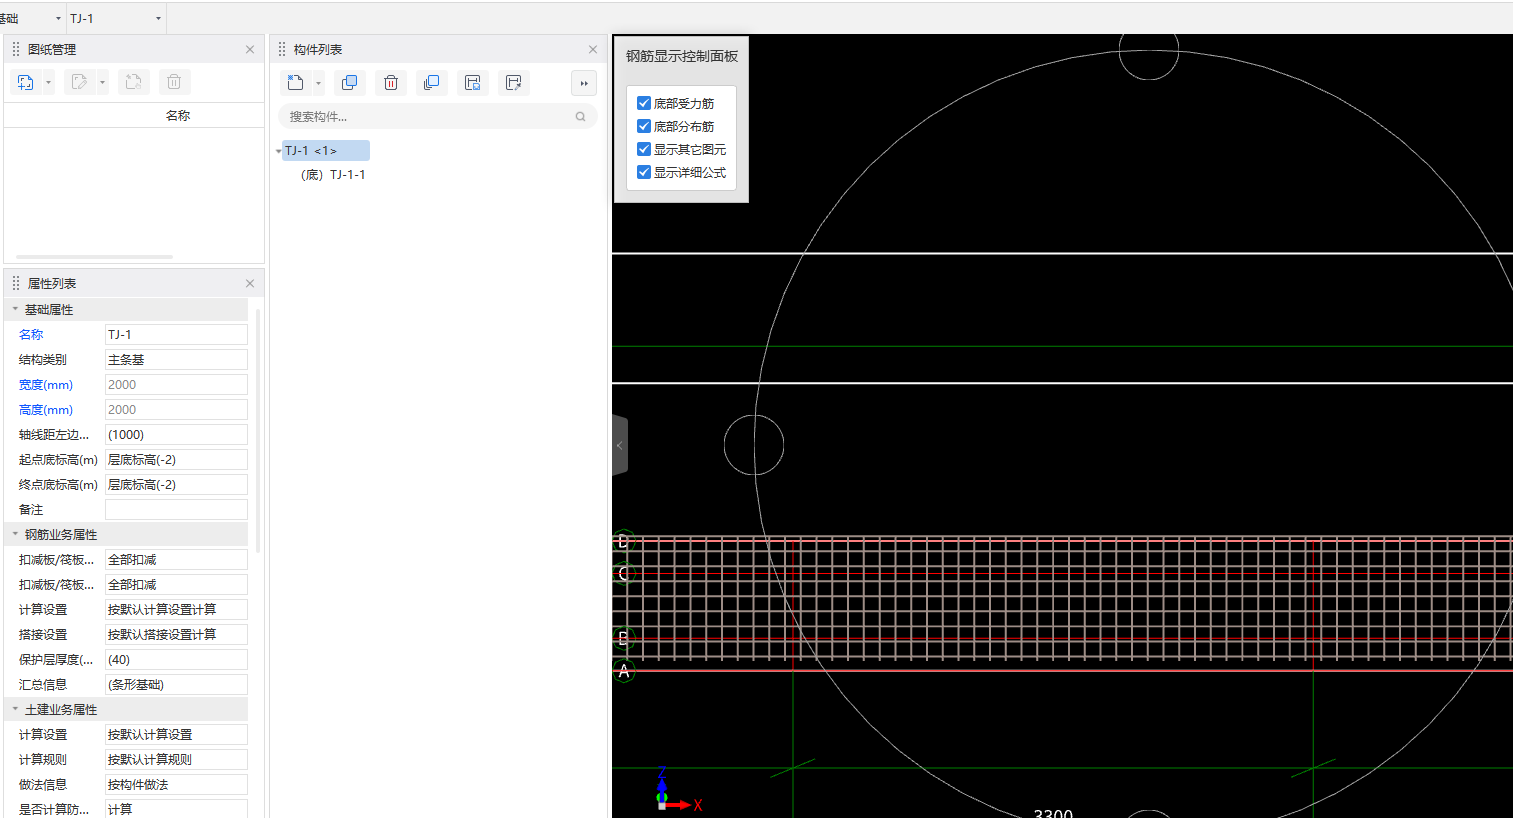Click the copy component icon in 构件列表
This screenshot has height=818, width=1513.
click(x=350, y=83)
